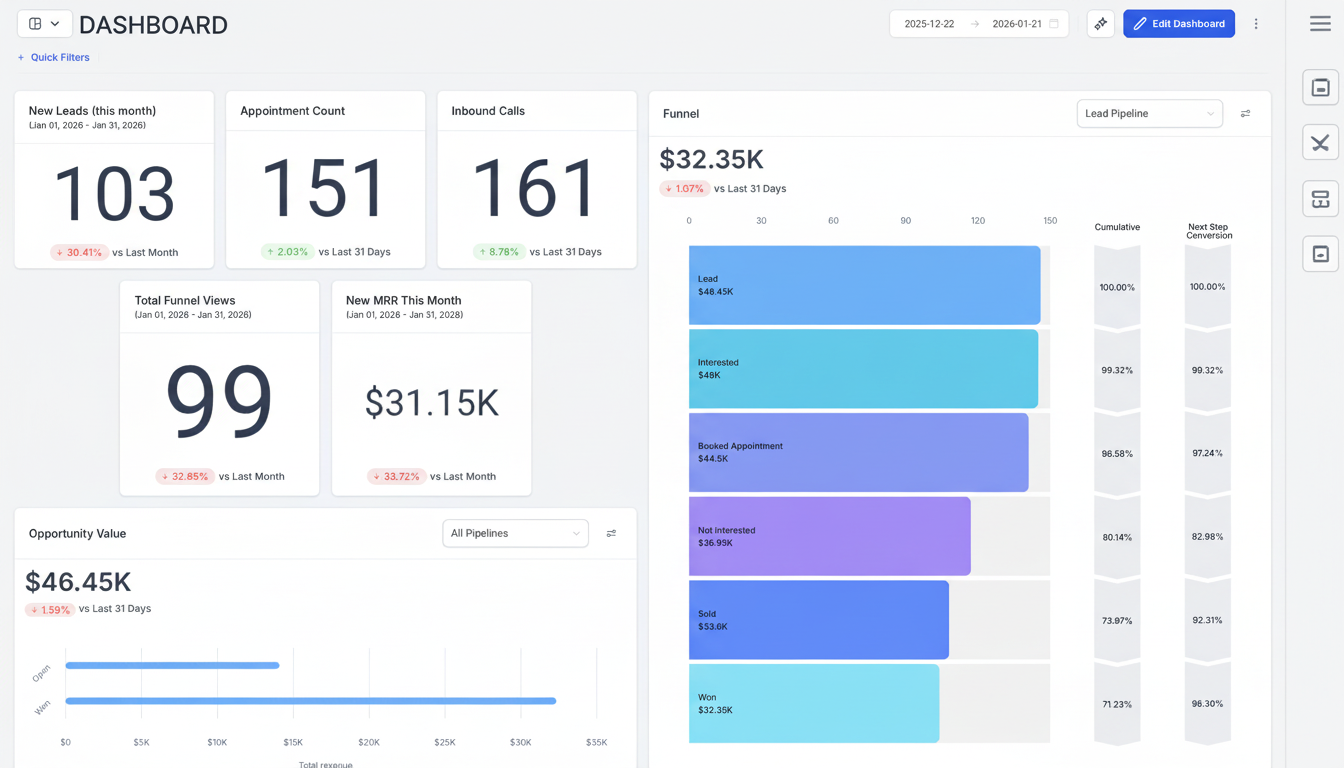Click the 8.78% change badge under Inbound Calls
The height and width of the screenshot is (768, 1344).
[x=499, y=252]
